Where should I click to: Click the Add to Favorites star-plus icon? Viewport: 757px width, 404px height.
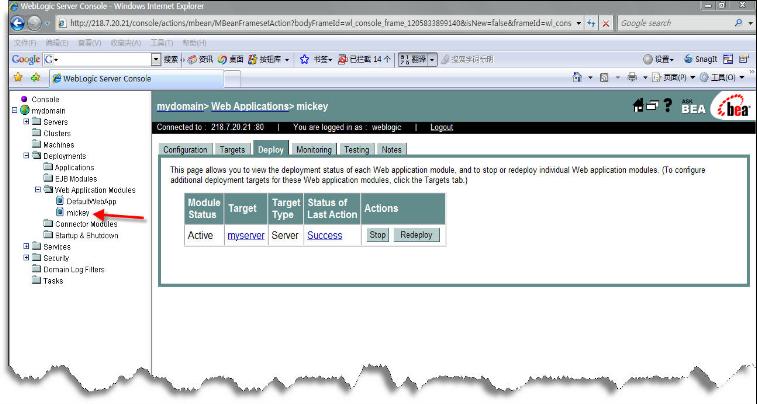tap(35, 77)
